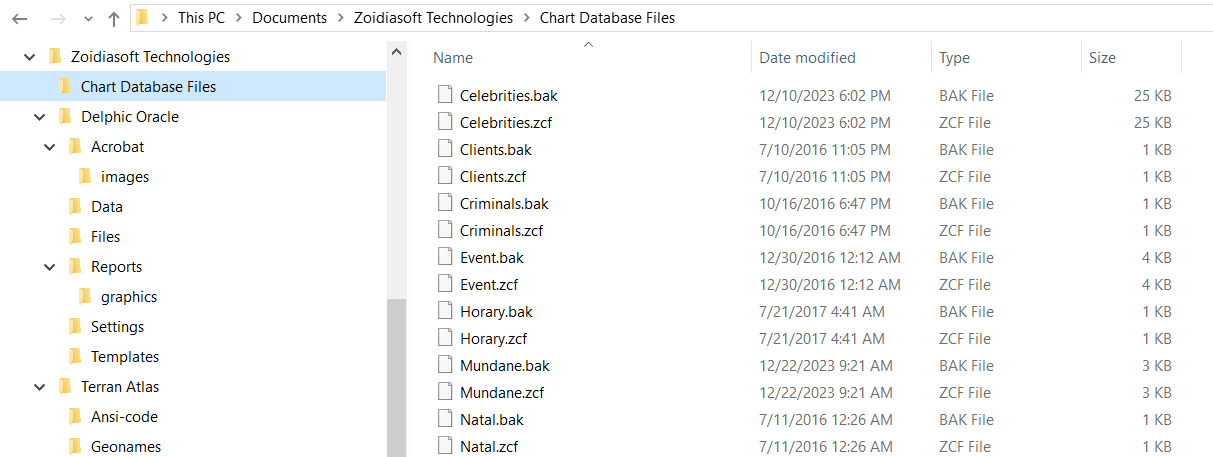The height and width of the screenshot is (457, 1213).
Task: Select file Natal.bak
Action: [492, 420]
